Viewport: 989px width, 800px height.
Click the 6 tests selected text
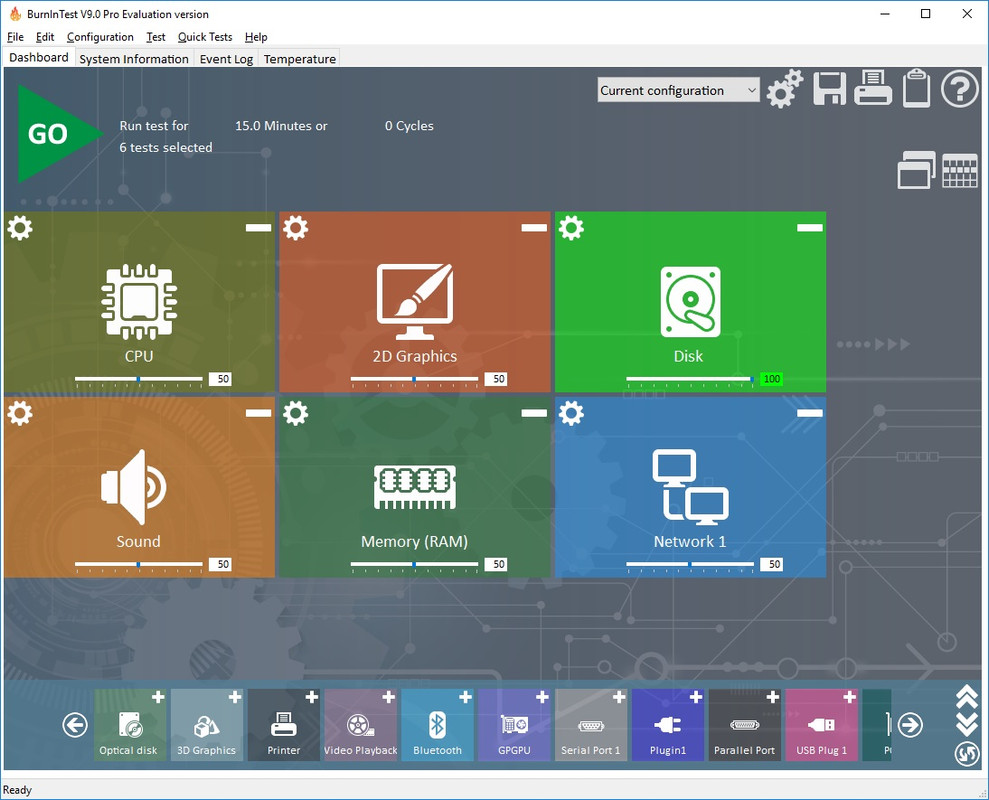pos(166,147)
